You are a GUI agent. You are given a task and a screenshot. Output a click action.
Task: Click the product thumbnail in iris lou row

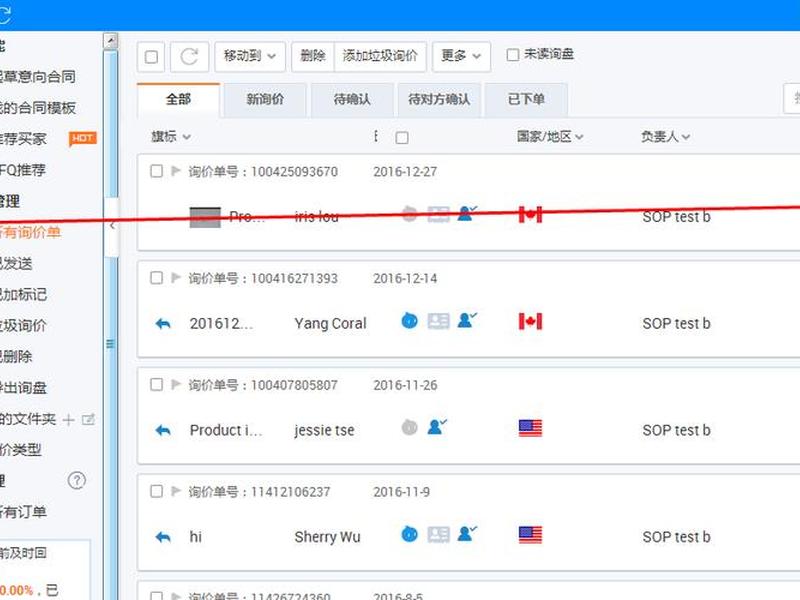205,217
